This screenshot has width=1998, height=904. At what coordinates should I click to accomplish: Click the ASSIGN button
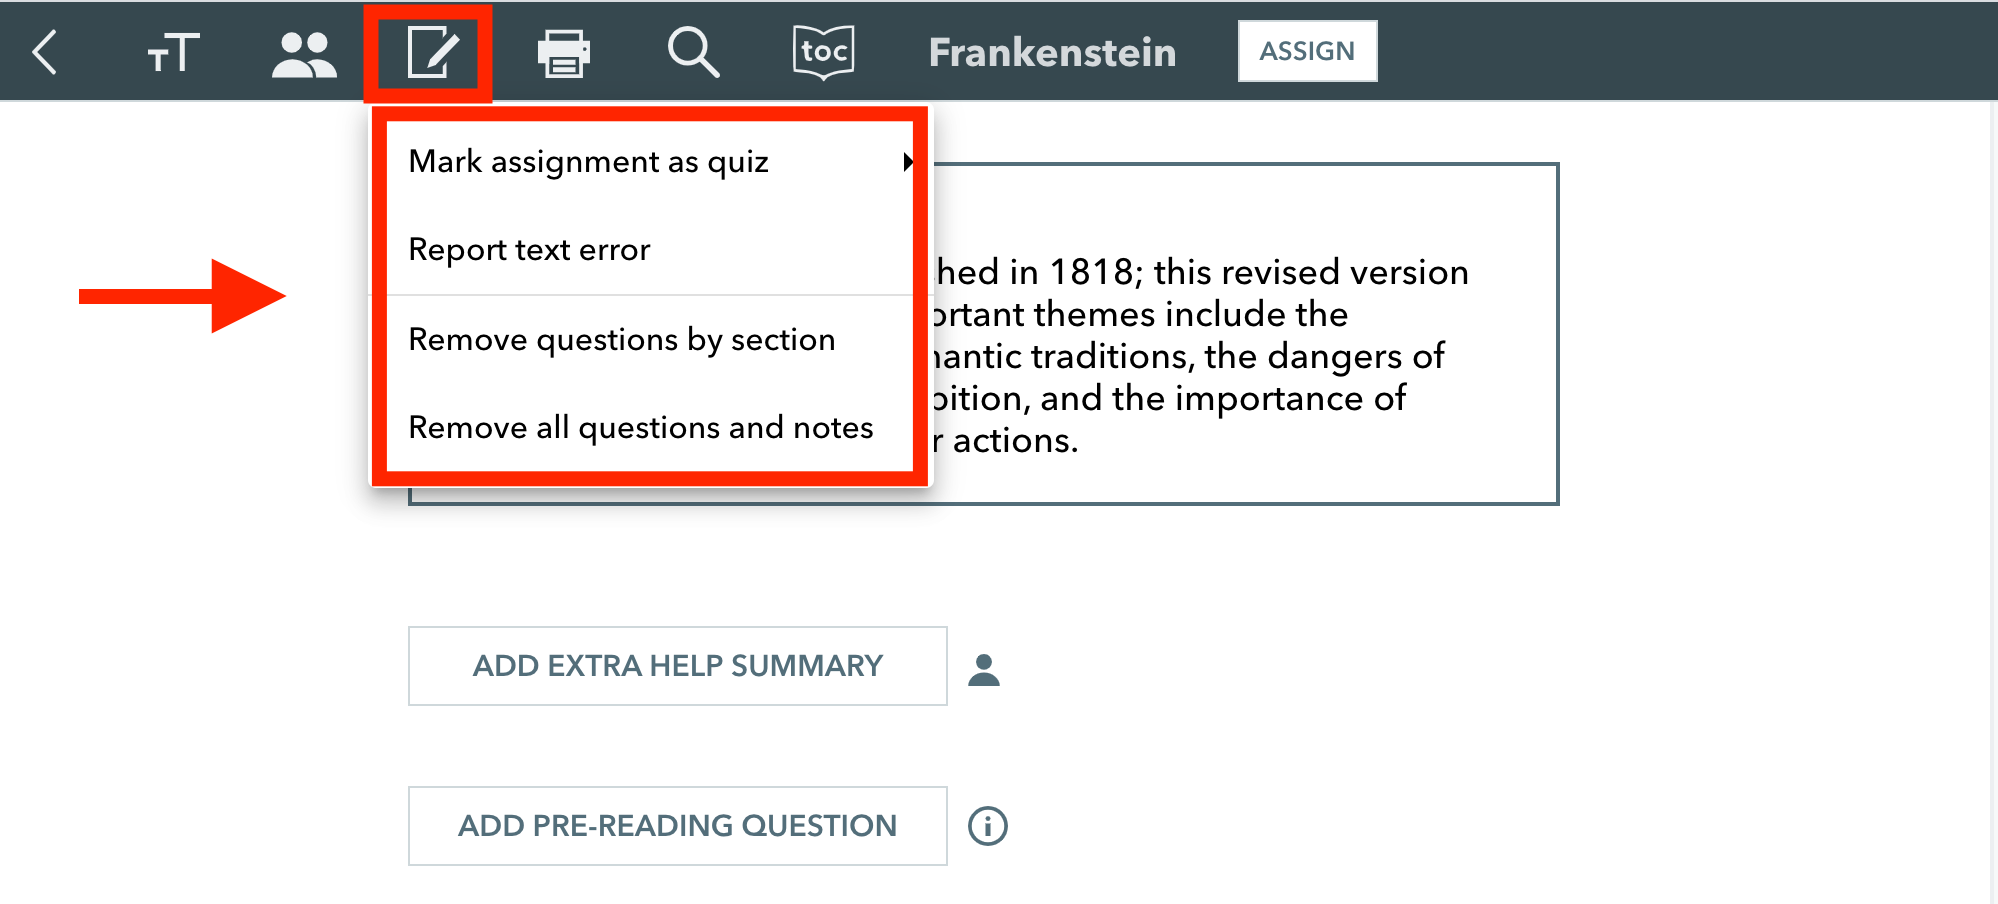click(1307, 51)
